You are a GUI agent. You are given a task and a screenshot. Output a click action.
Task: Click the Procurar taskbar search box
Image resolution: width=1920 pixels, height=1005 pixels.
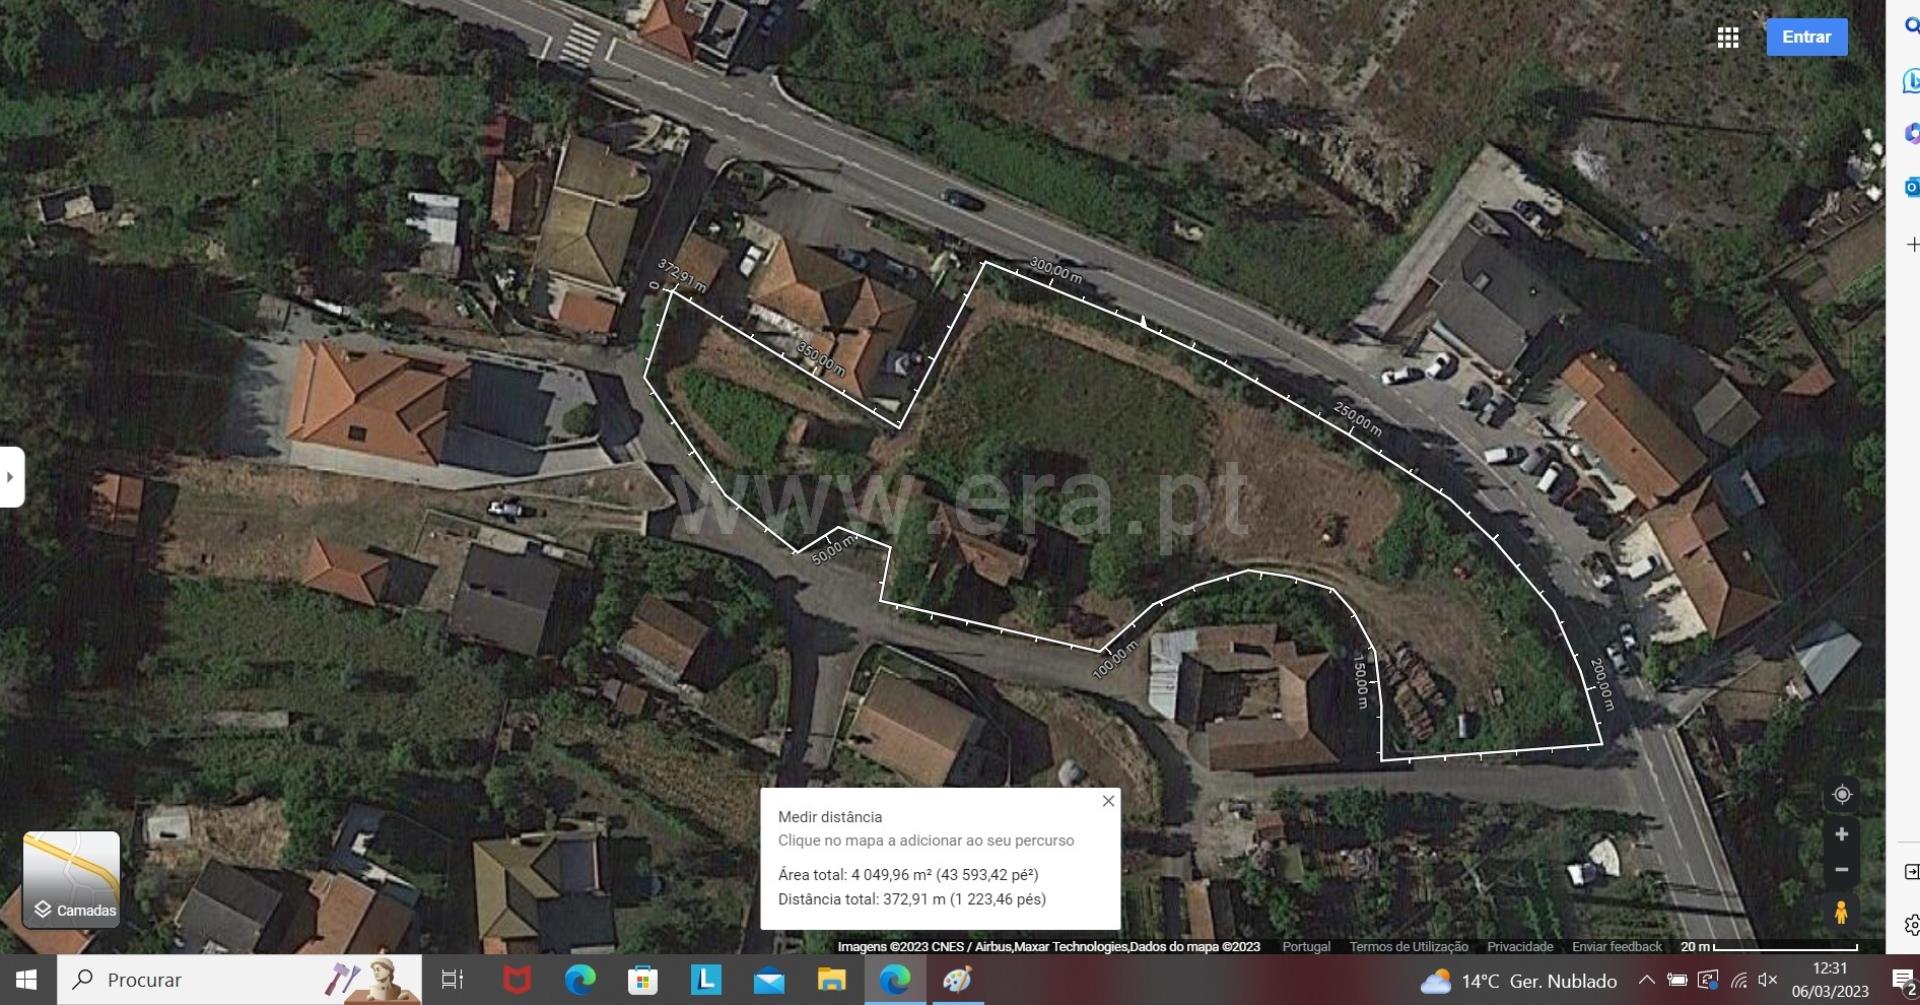(x=240, y=980)
